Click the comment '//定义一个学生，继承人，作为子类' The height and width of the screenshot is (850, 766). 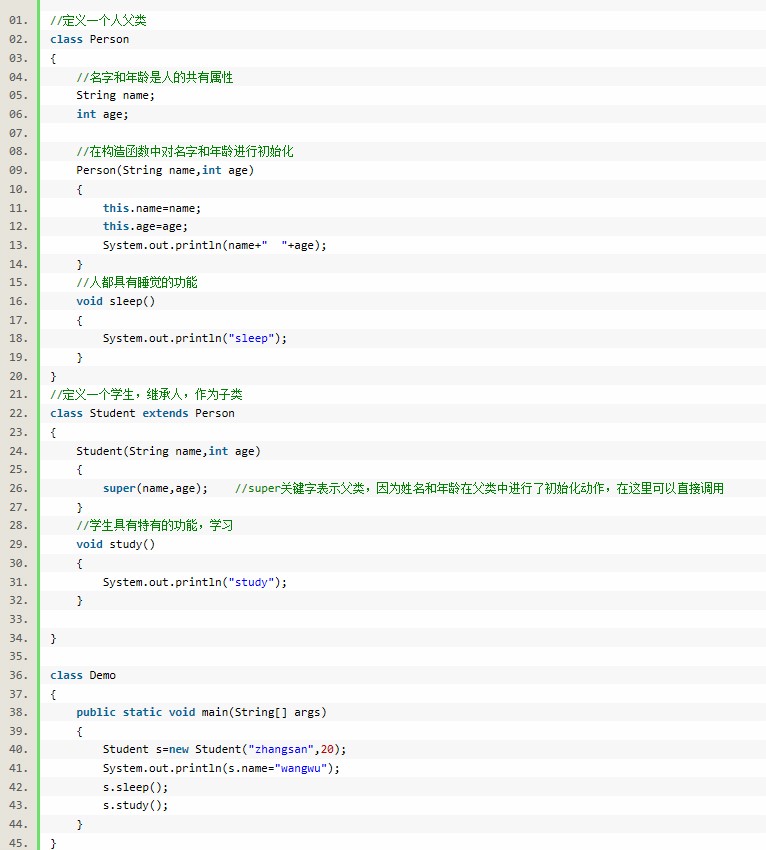point(146,395)
